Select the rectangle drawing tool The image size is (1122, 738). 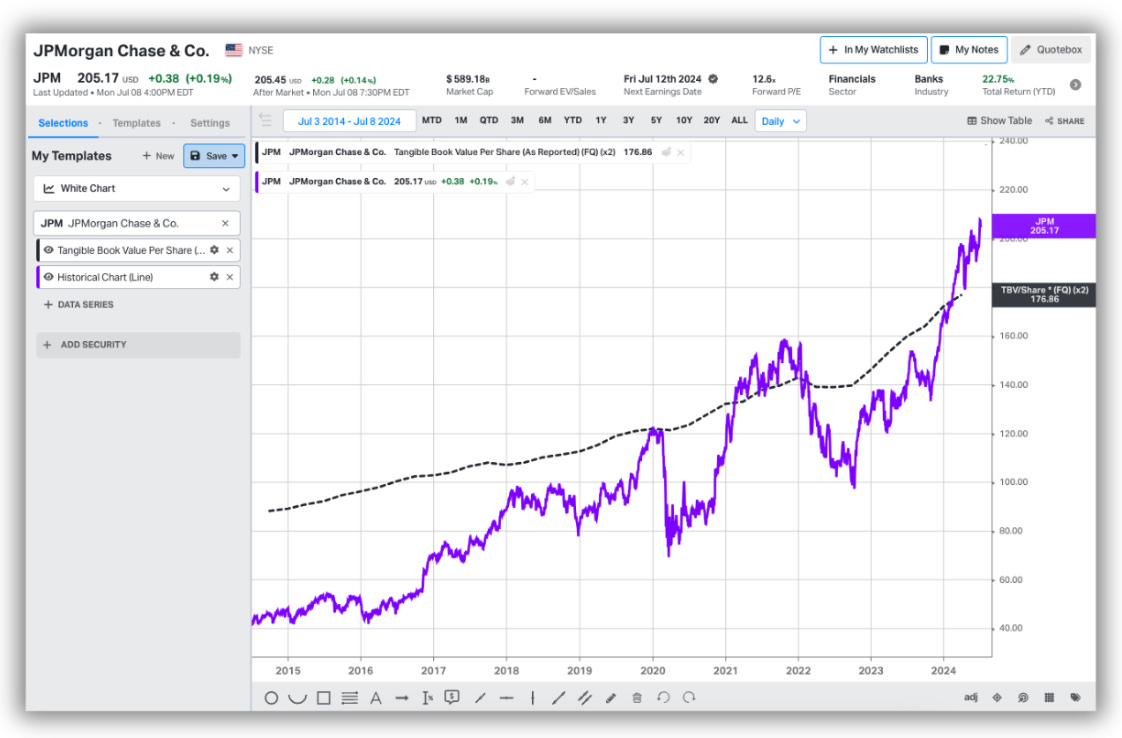323,698
